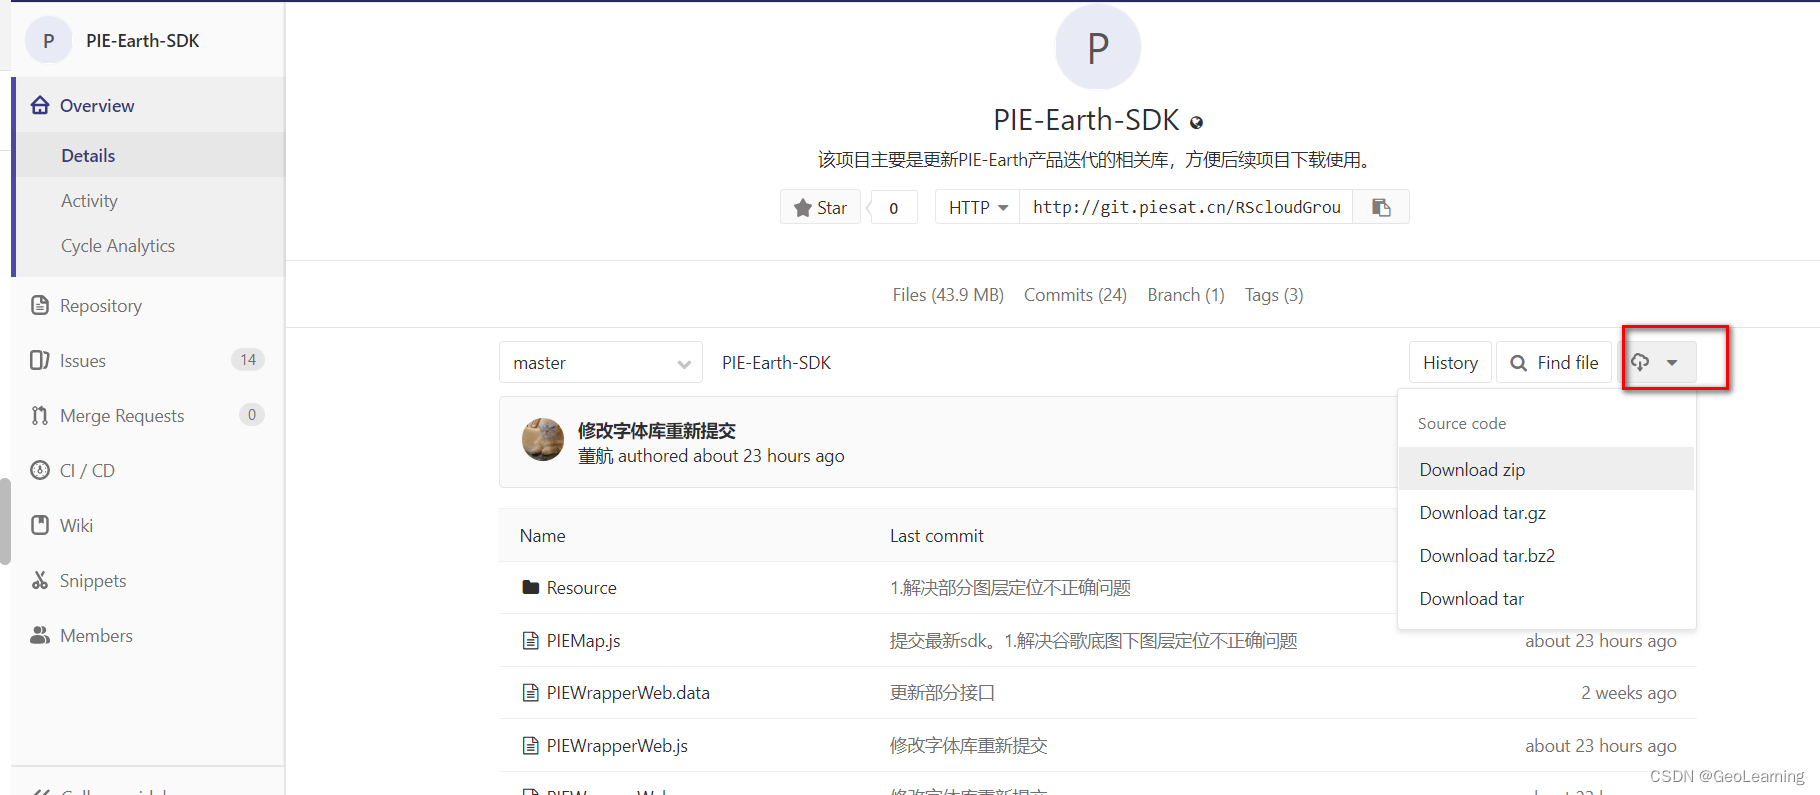
Task: Click the Resource folder icon
Action: 531,587
